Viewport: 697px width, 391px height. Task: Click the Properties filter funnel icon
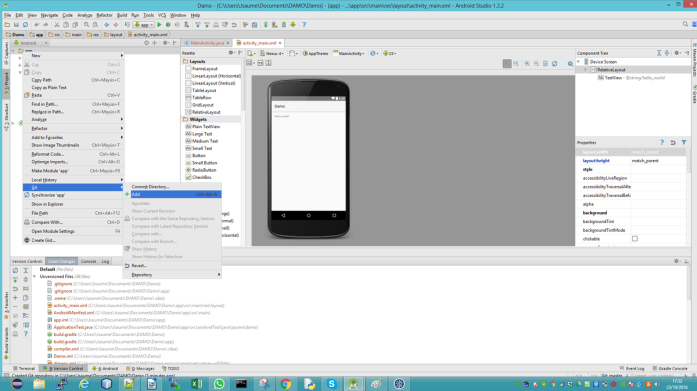pyautogui.click(x=684, y=143)
